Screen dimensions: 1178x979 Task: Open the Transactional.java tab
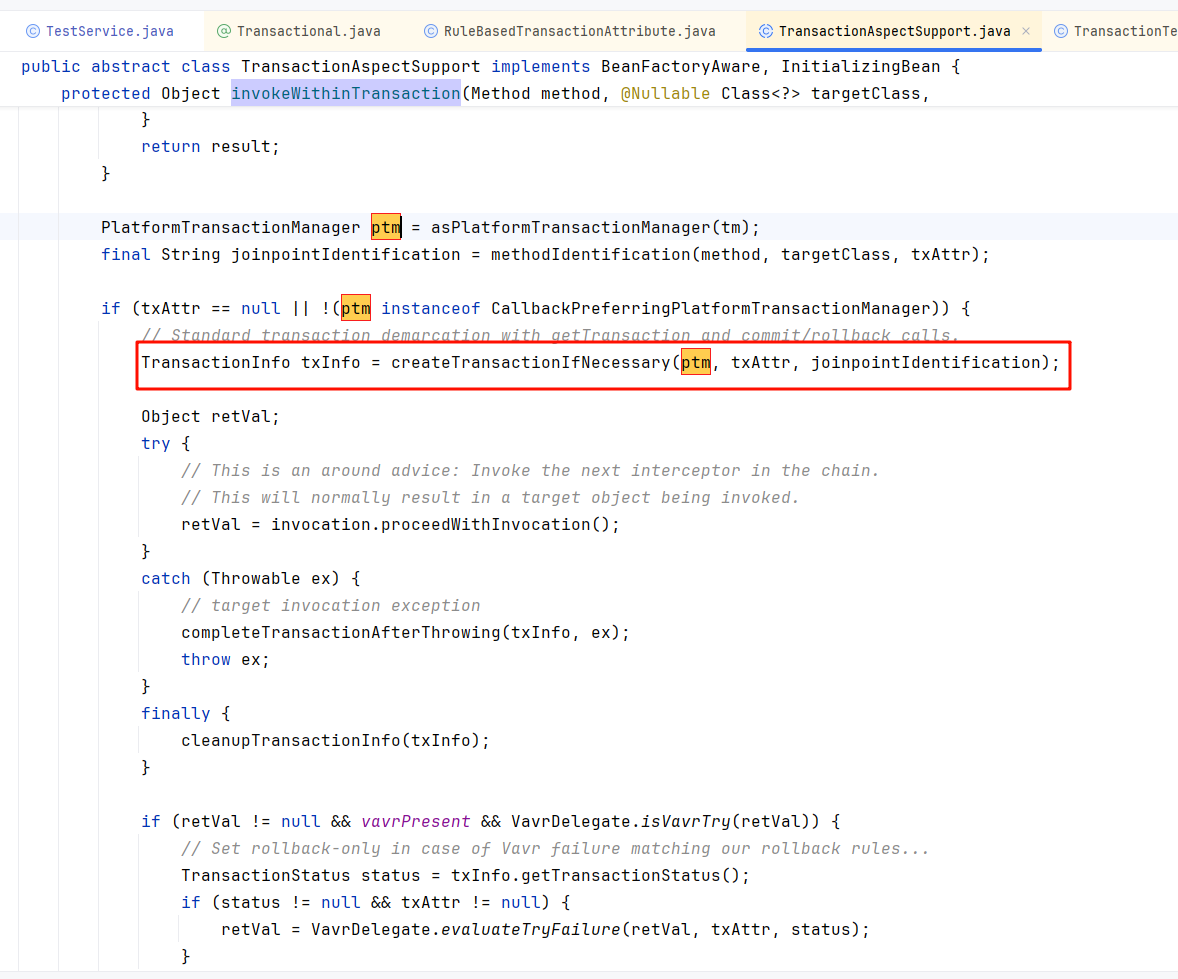[x=299, y=32]
